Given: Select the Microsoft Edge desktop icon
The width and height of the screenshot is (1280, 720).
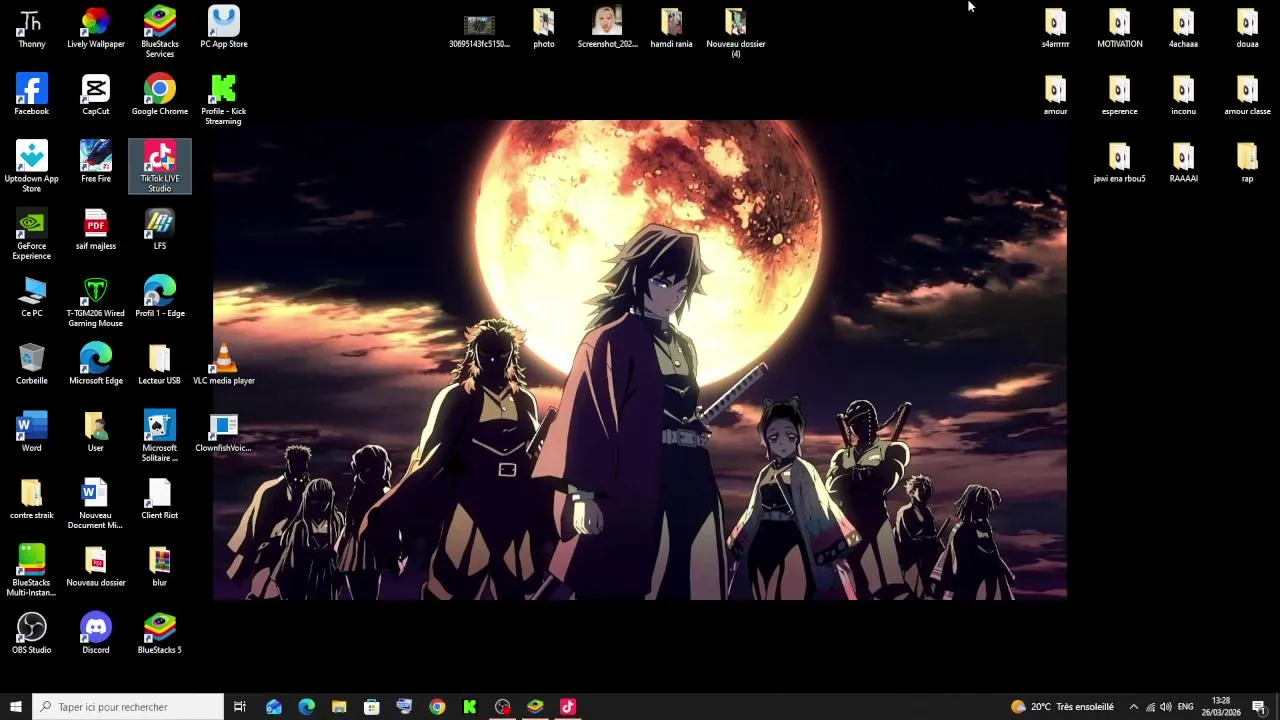Looking at the screenshot, I should click(x=96, y=364).
